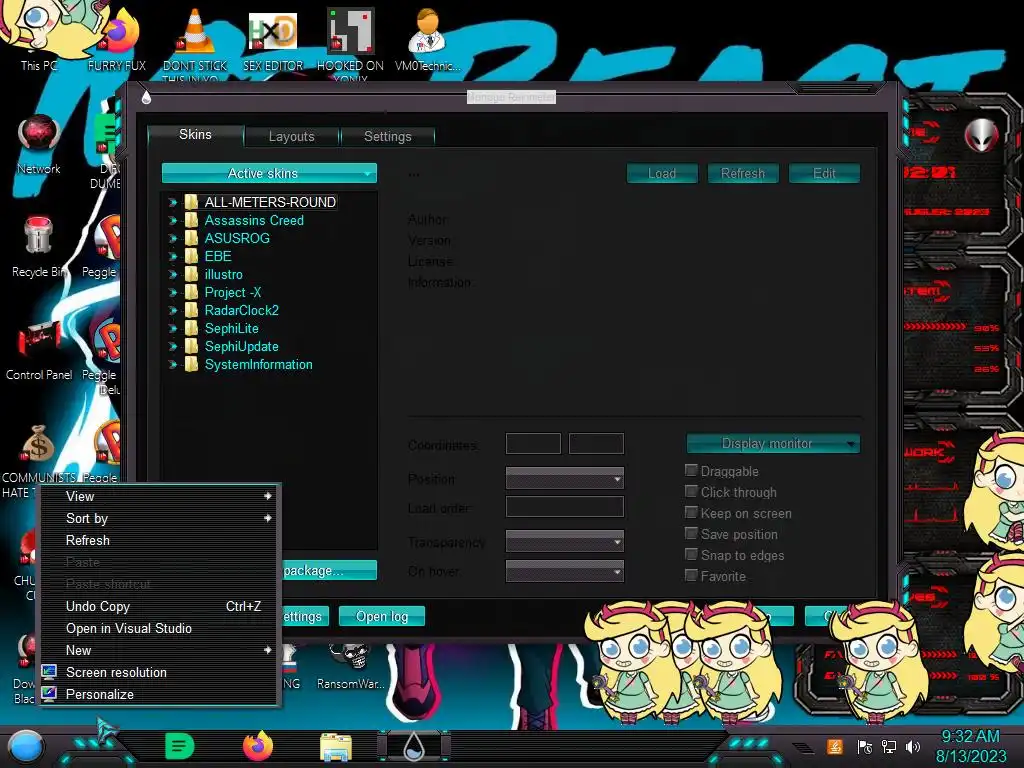Open the Position dropdown

coord(565,478)
